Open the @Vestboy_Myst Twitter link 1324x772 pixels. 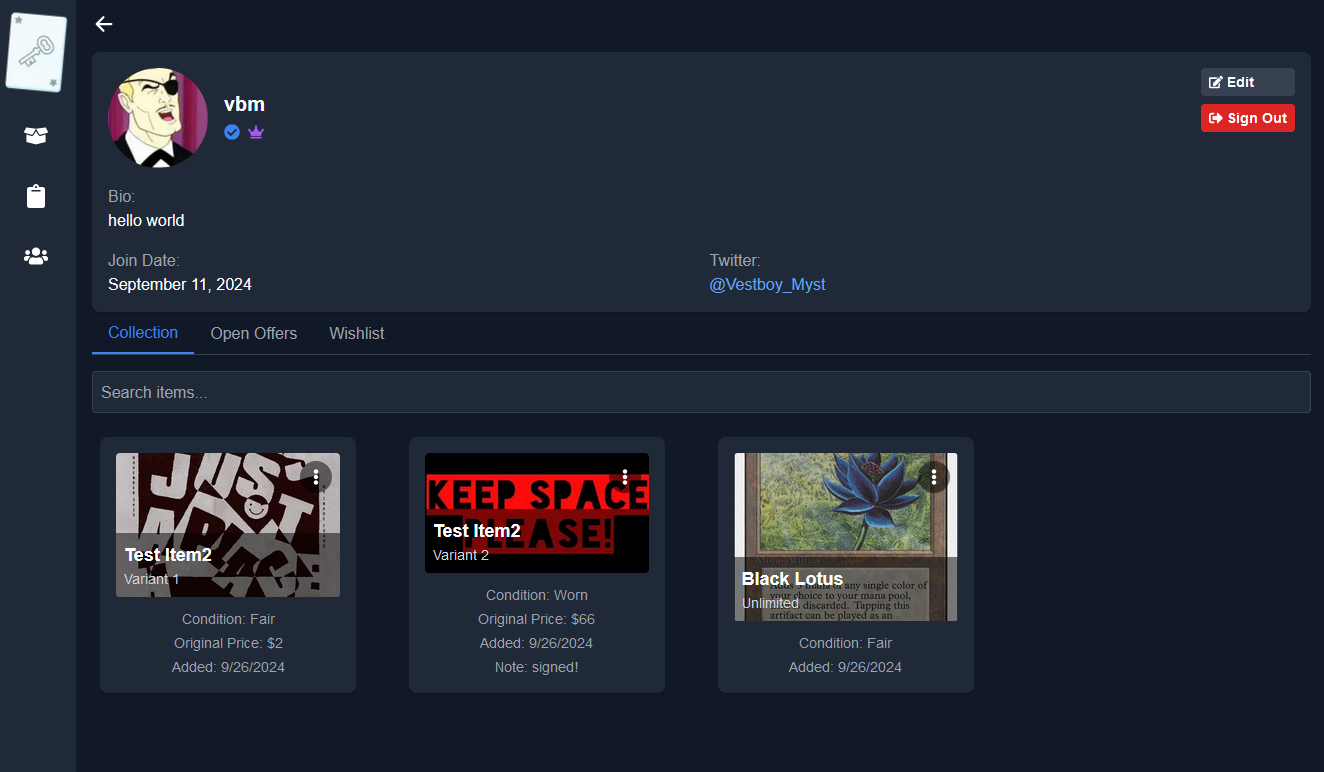(767, 285)
